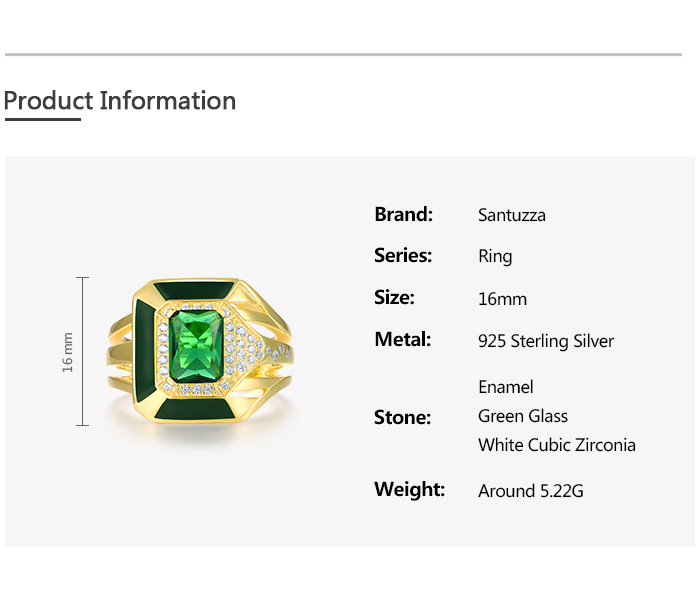Click the green emerald-cut center stone

coord(195,347)
